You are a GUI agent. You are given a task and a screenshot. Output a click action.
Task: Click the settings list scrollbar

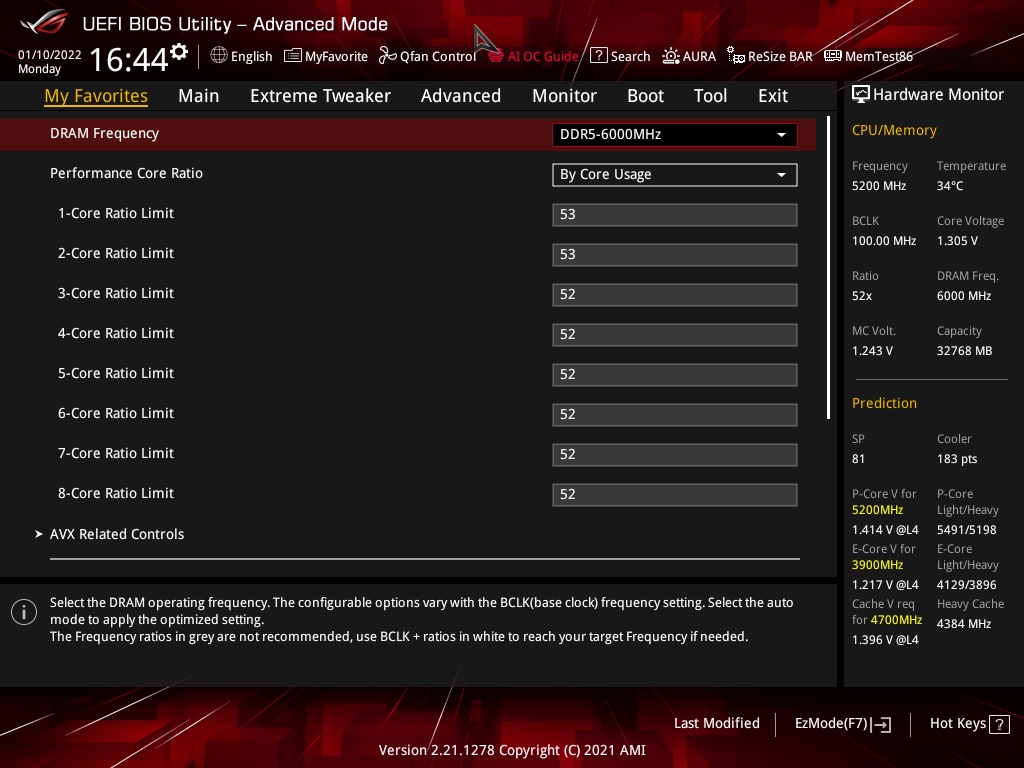point(829,268)
